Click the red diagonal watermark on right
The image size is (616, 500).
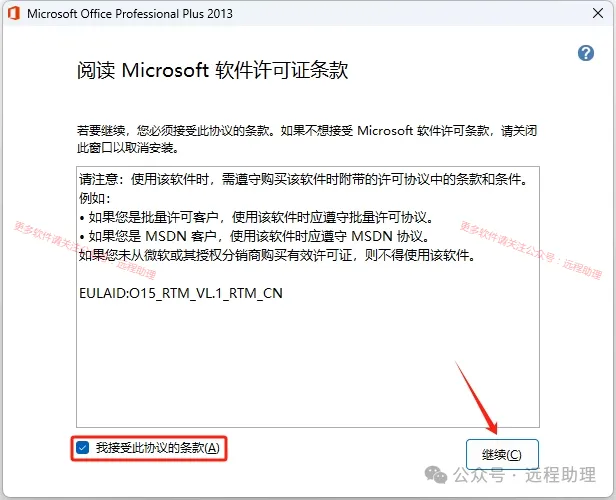(530, 250)
